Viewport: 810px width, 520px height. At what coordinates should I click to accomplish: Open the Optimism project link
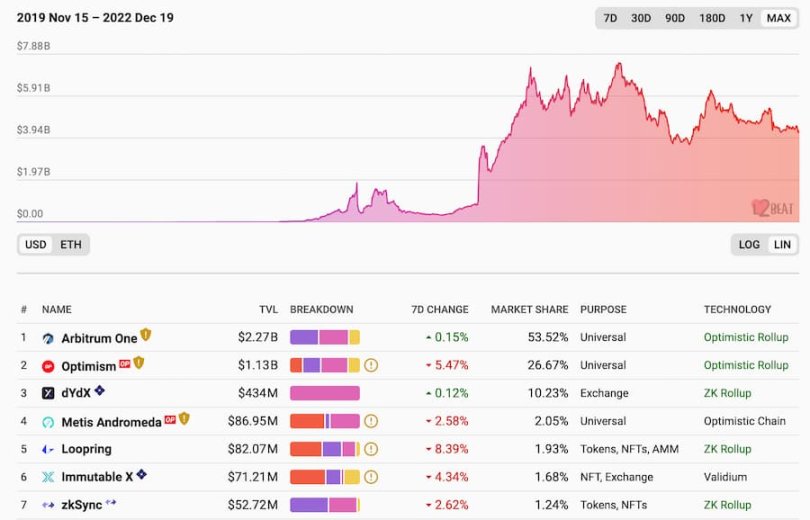89,367
